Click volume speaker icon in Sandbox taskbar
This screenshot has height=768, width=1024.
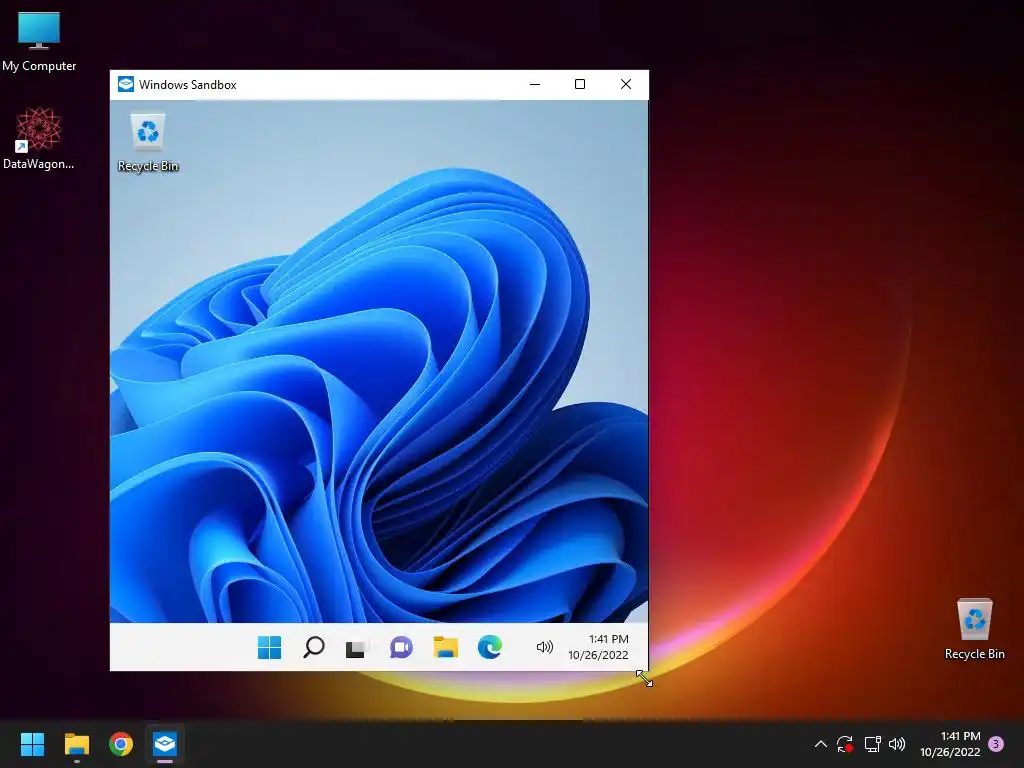(544, 647)
